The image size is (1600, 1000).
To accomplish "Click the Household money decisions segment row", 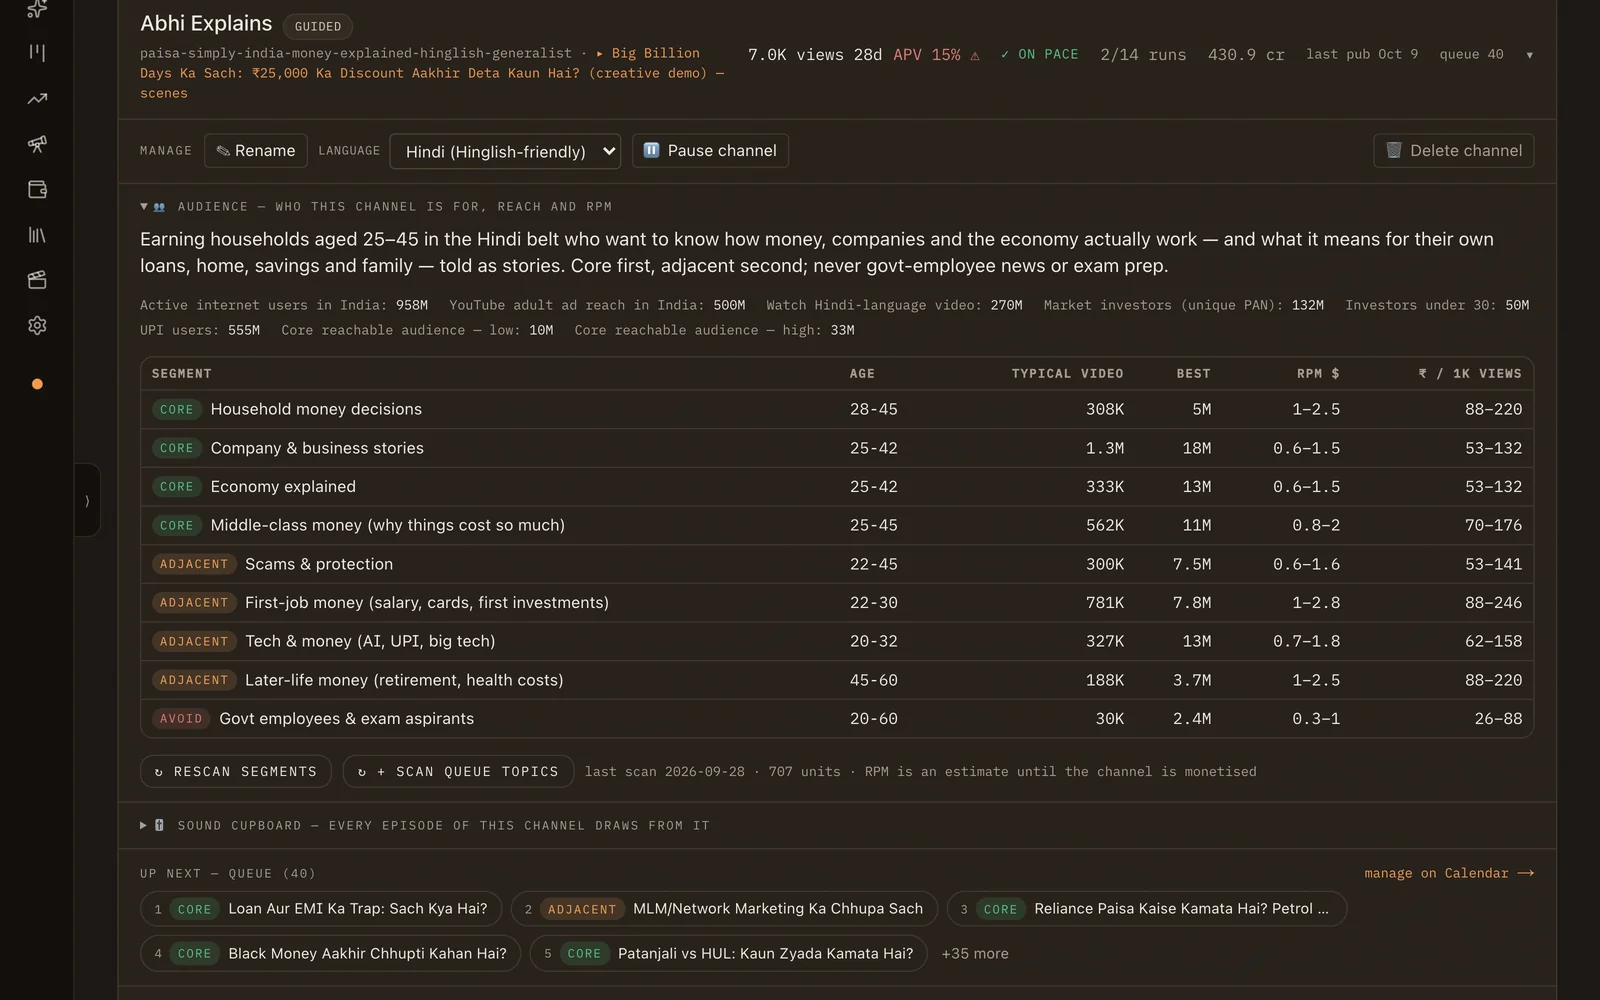I will [837, 409].
